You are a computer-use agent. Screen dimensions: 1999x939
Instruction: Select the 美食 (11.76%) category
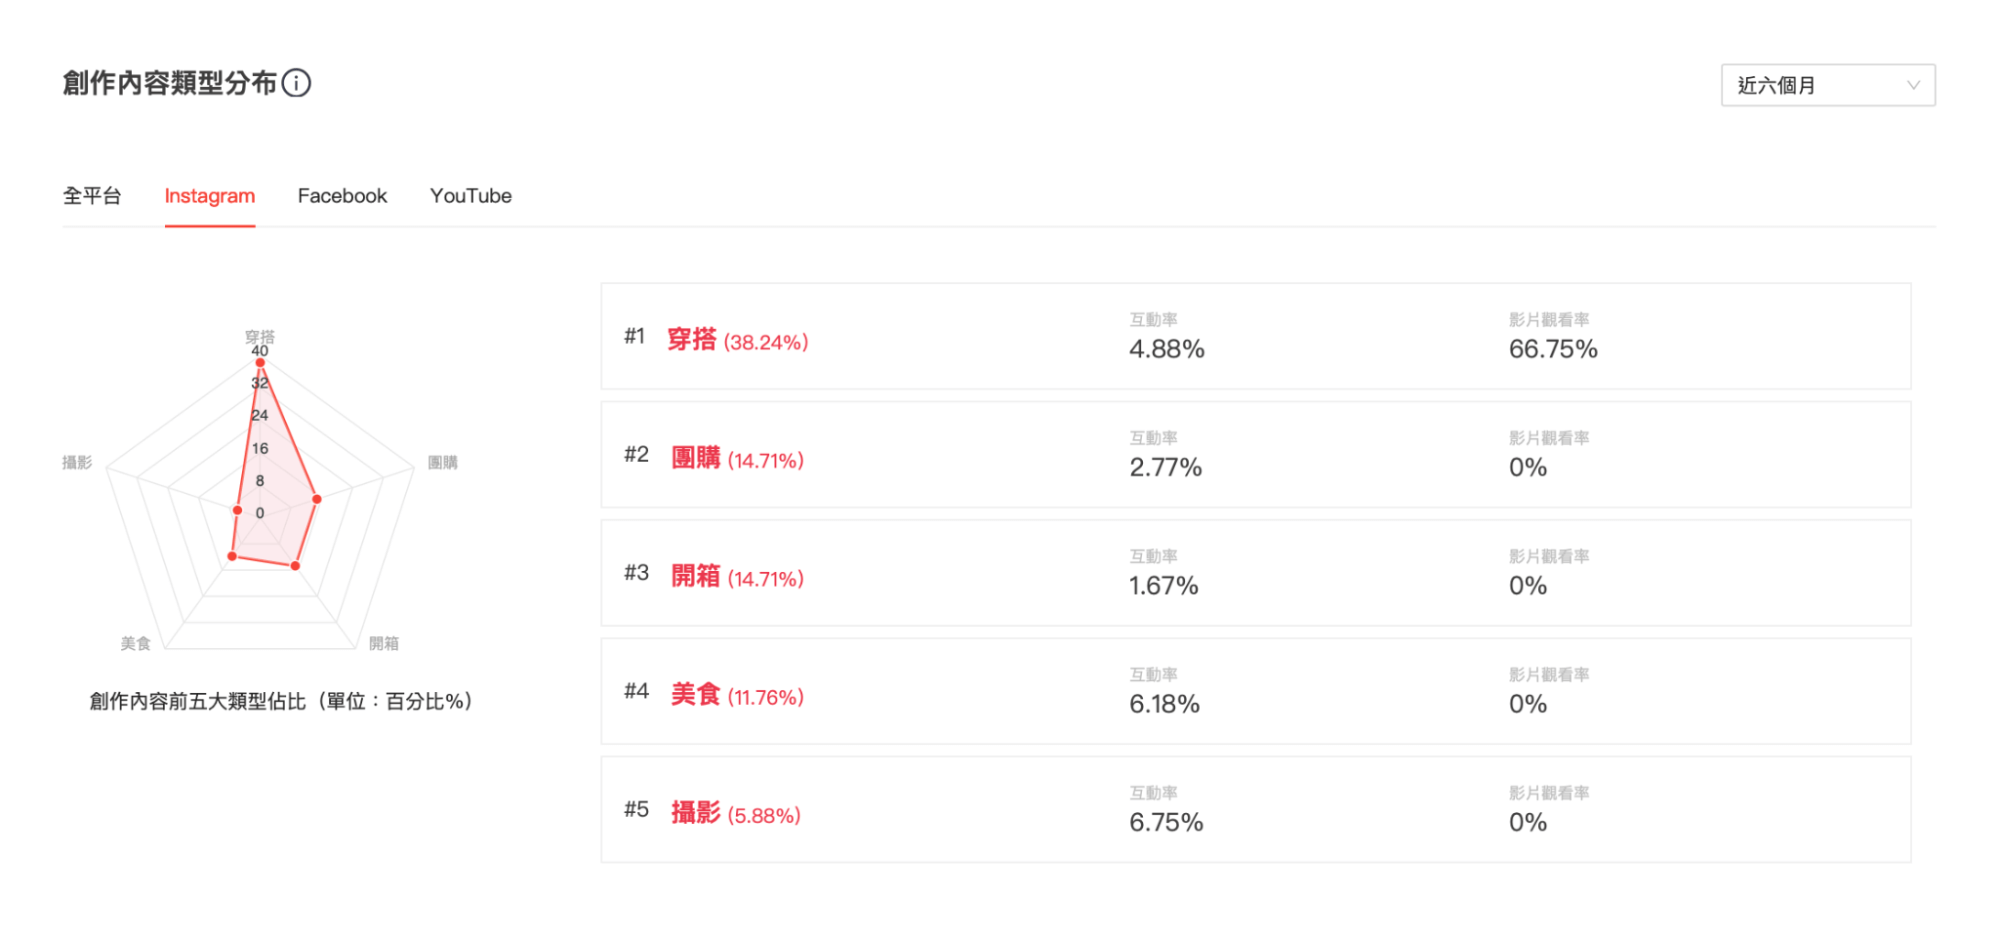click(738, 695)
